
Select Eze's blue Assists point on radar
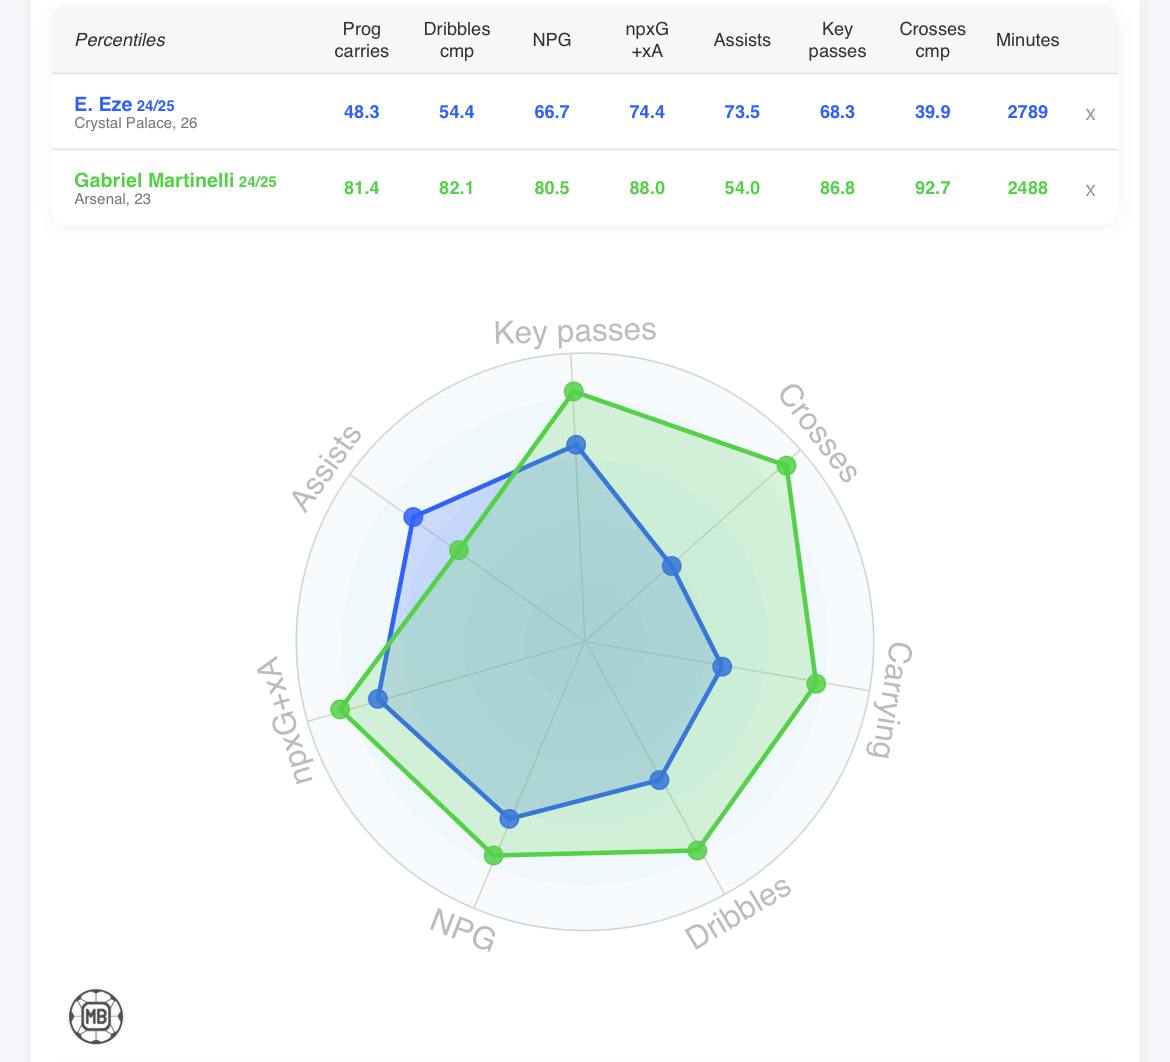[x=413, y=517]
